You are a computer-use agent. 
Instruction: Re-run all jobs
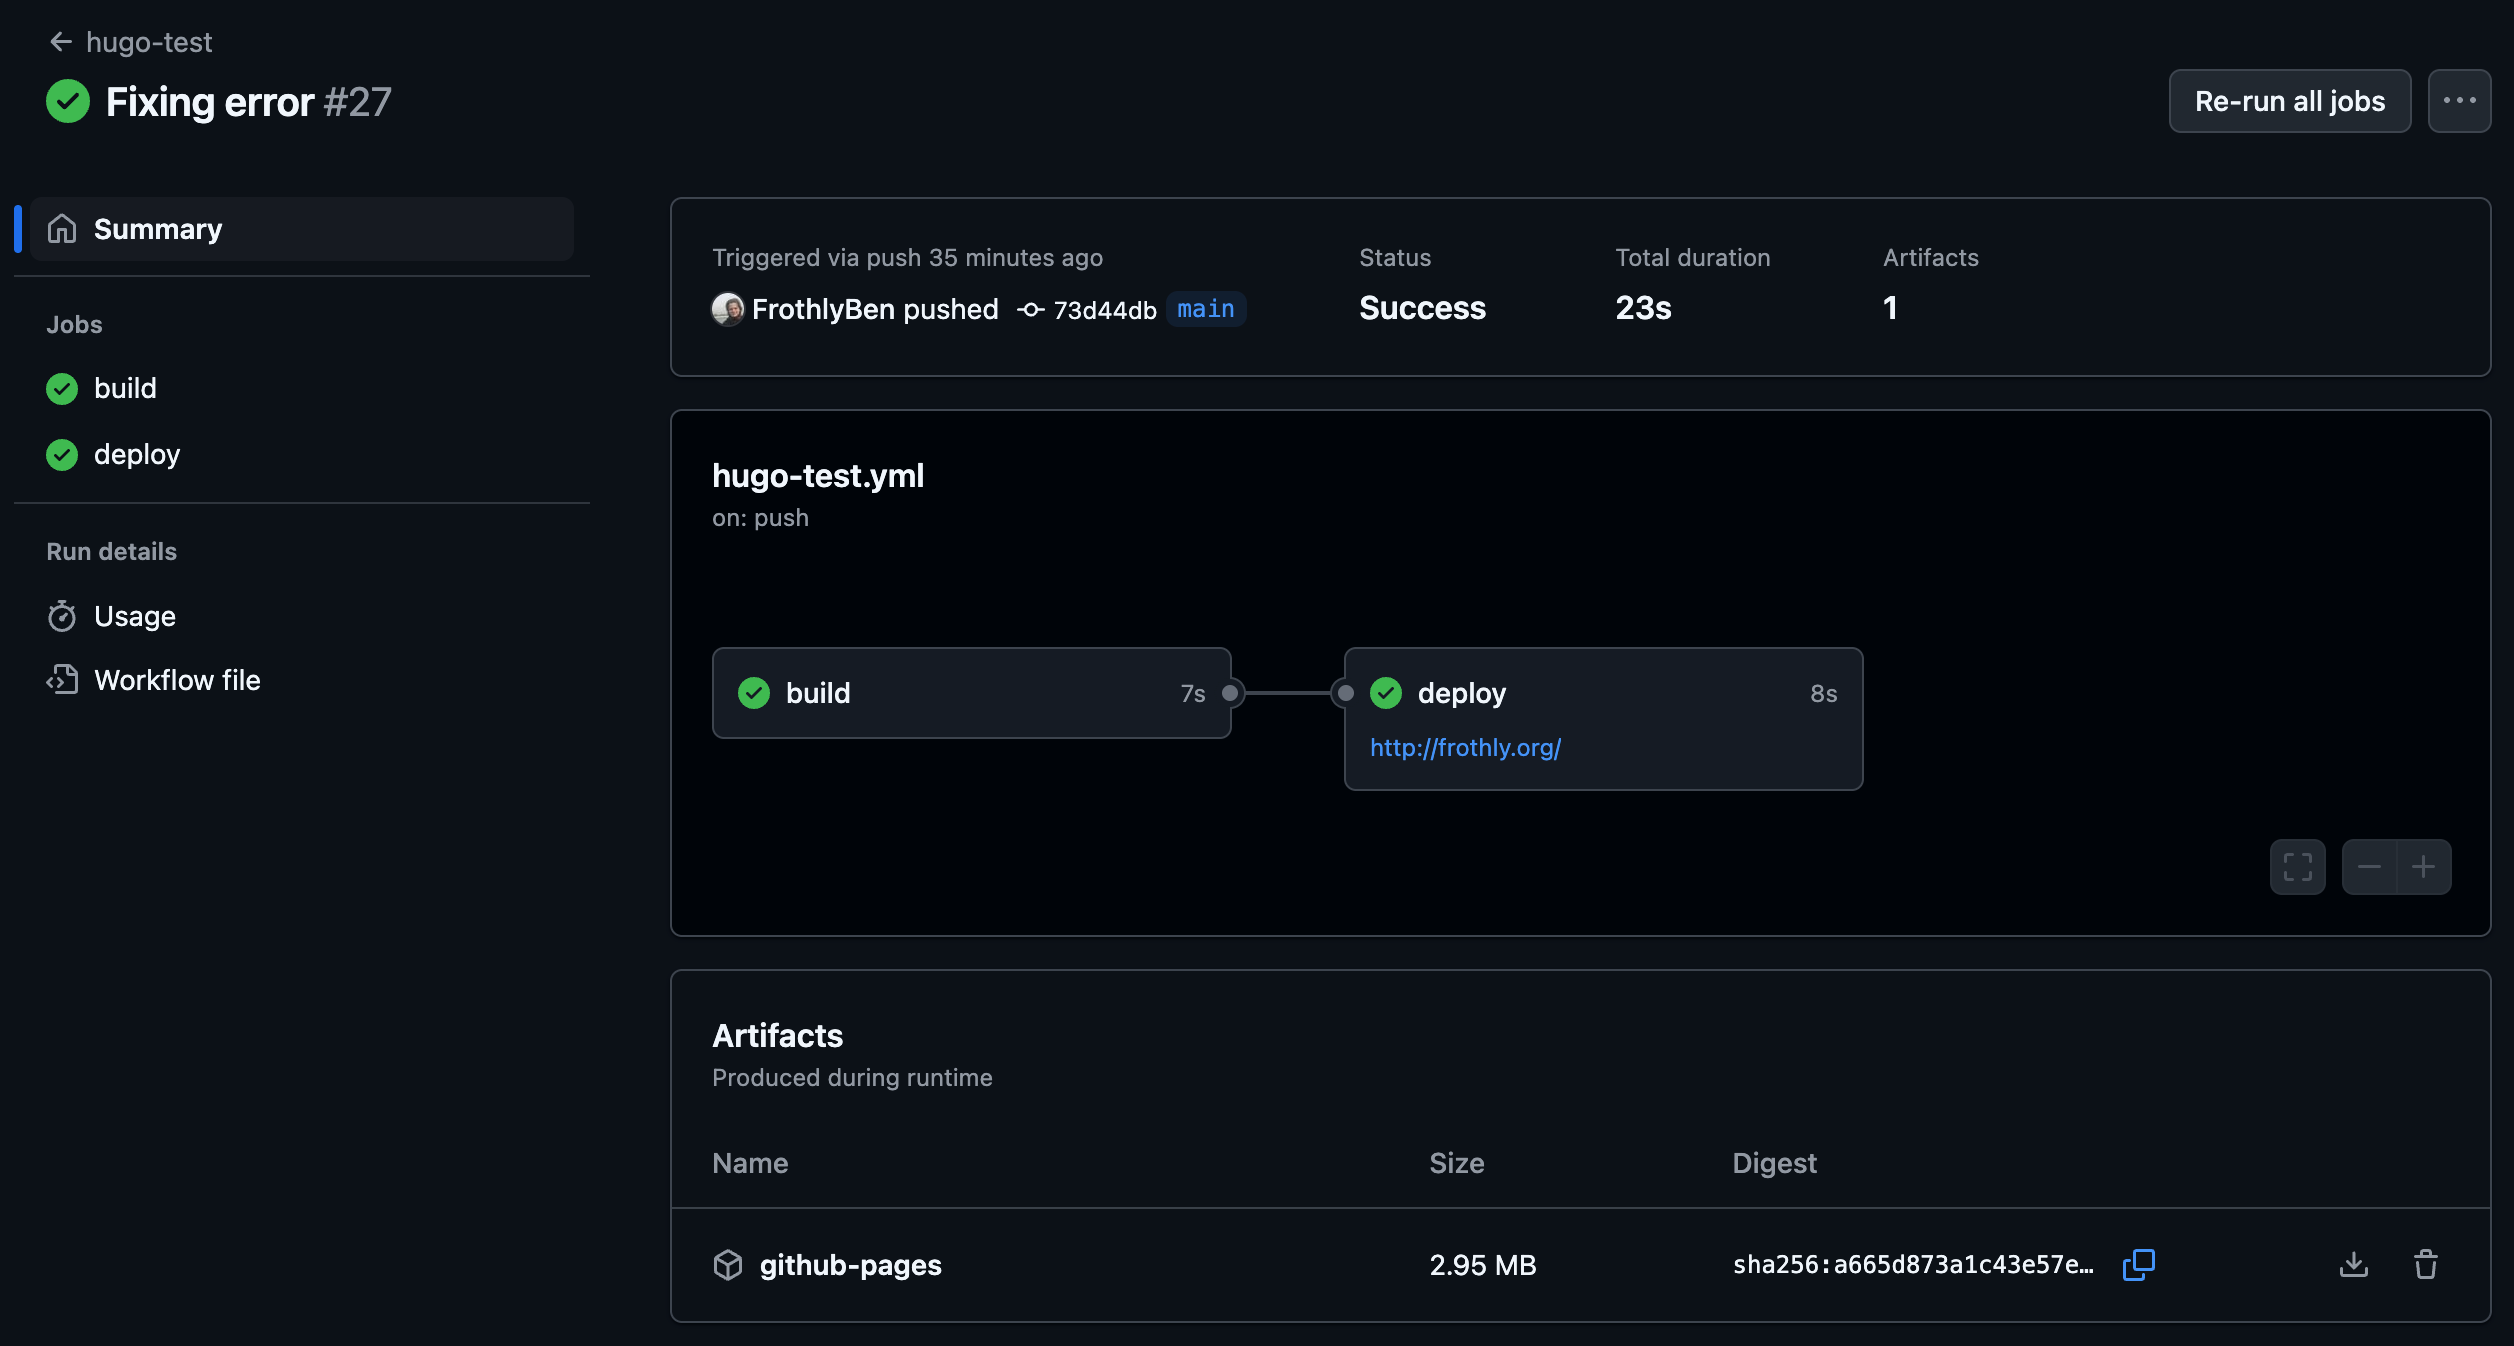coord(2290,101)
